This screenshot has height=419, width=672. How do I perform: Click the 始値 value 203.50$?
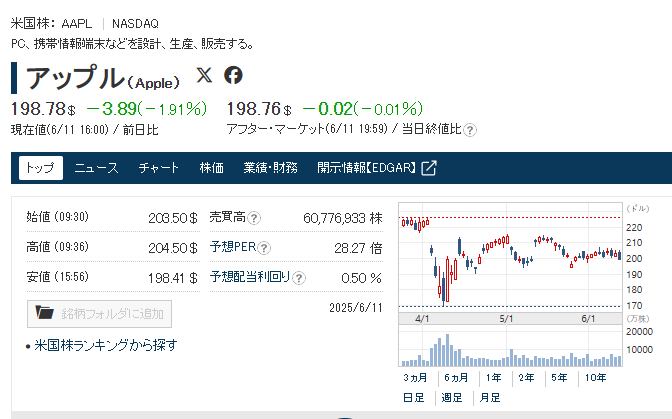pos(173,218)
